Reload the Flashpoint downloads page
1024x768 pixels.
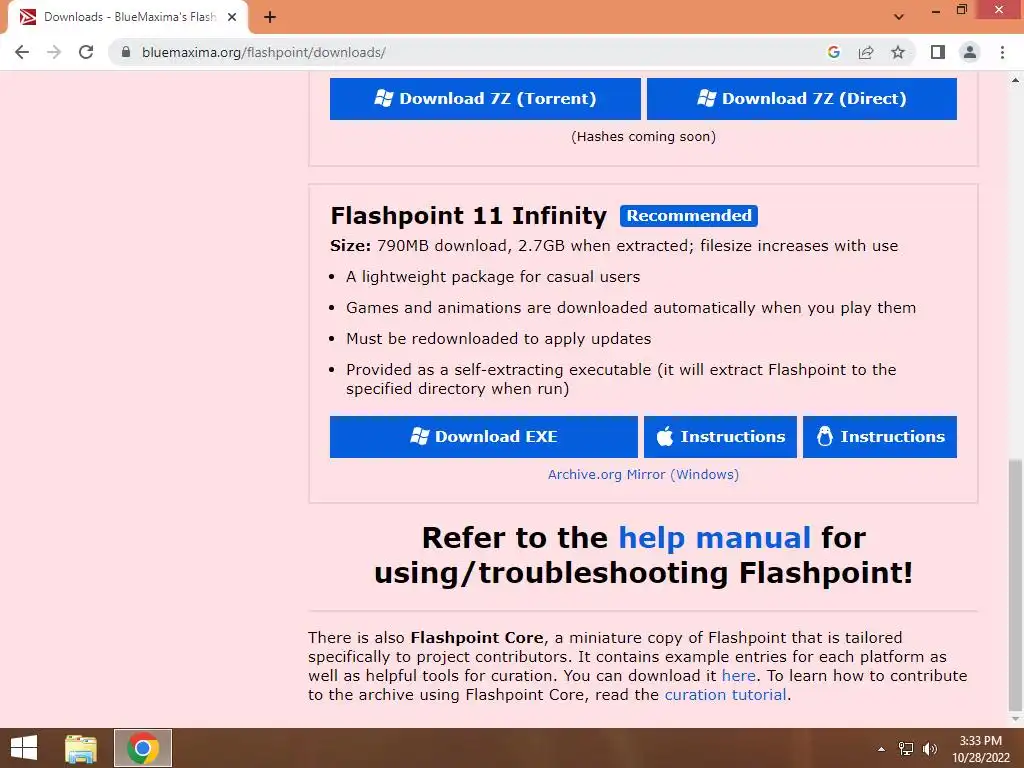coord(86,52)
